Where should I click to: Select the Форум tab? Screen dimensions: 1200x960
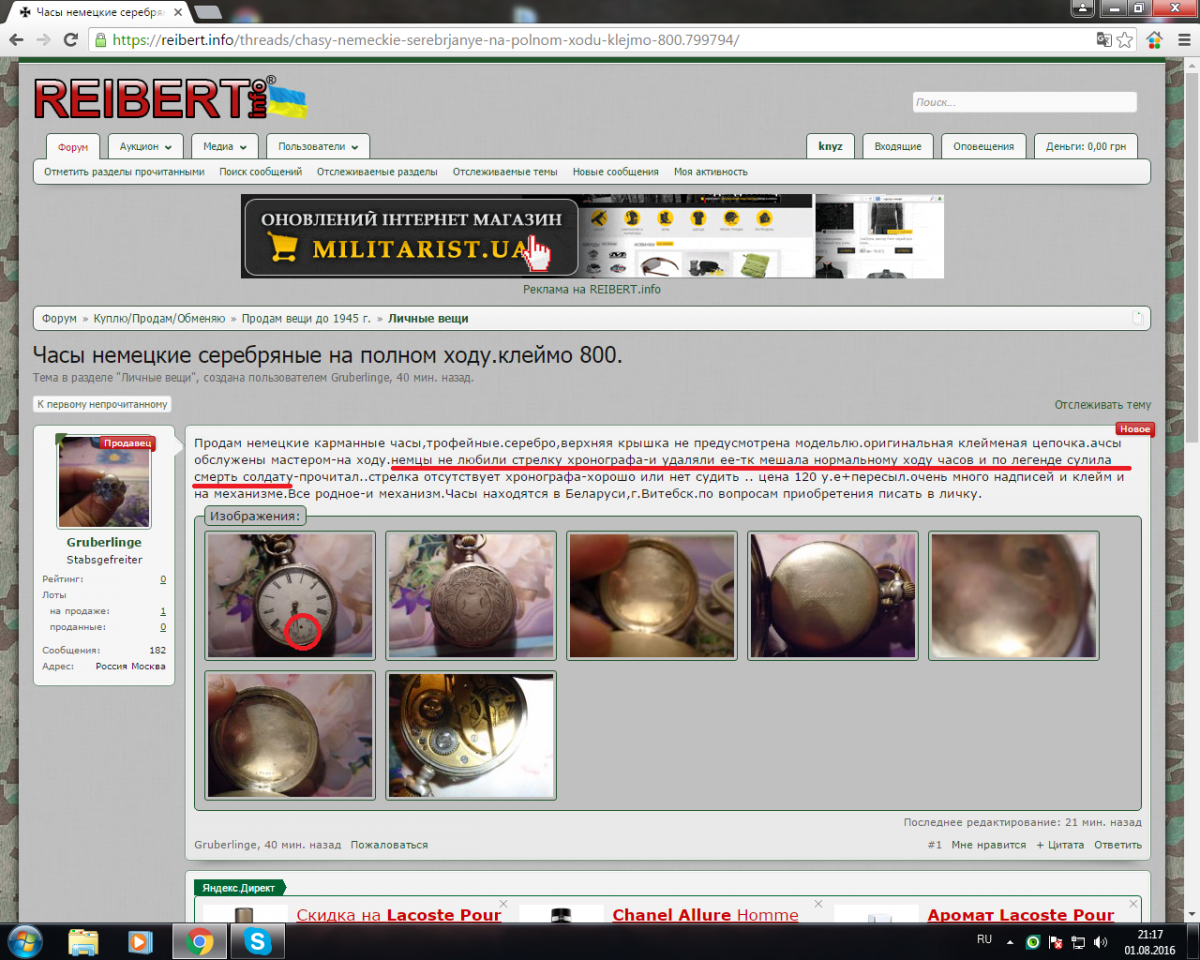(73, 147)
